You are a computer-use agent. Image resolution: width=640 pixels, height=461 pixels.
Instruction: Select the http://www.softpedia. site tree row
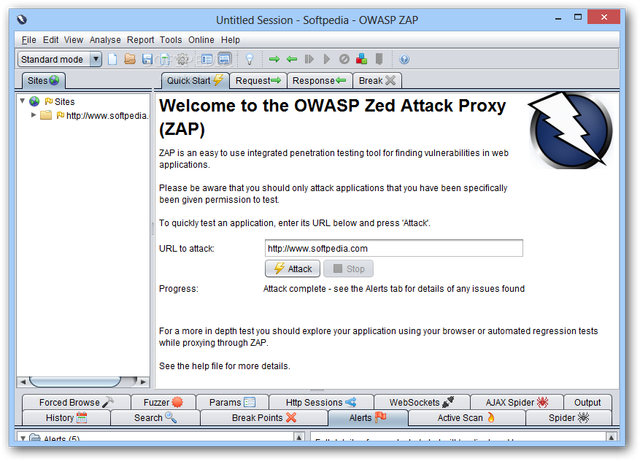[x=93, y=116]
